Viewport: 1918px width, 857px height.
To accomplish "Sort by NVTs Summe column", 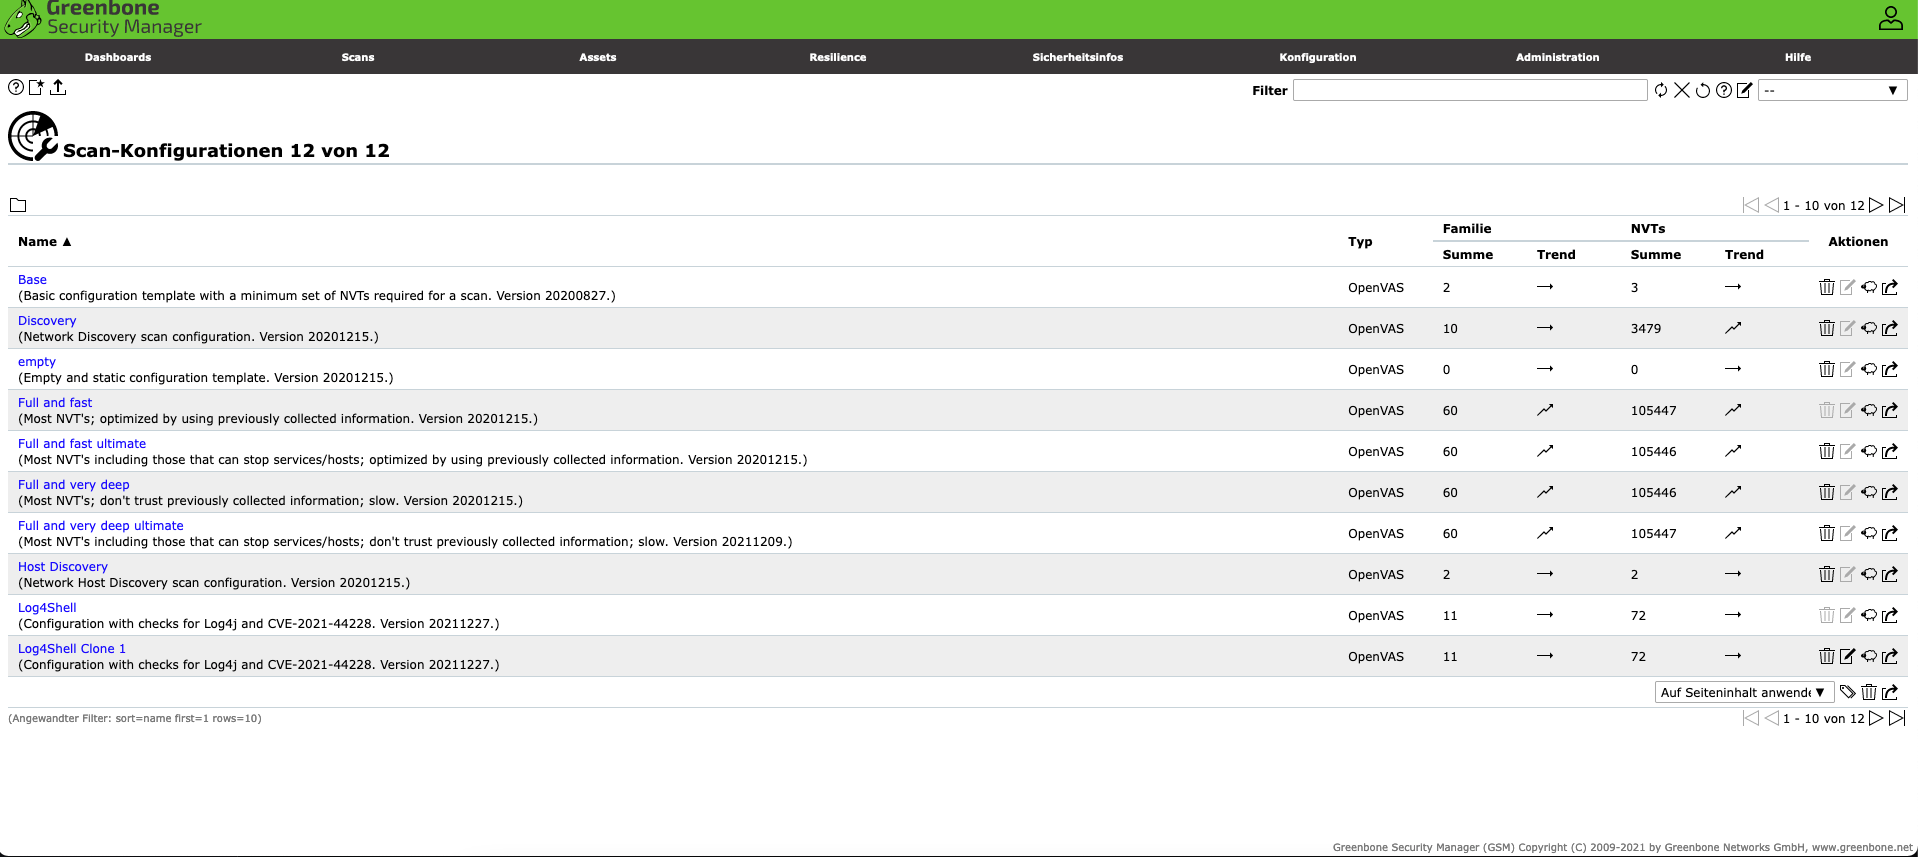I will coord(1655,255).
